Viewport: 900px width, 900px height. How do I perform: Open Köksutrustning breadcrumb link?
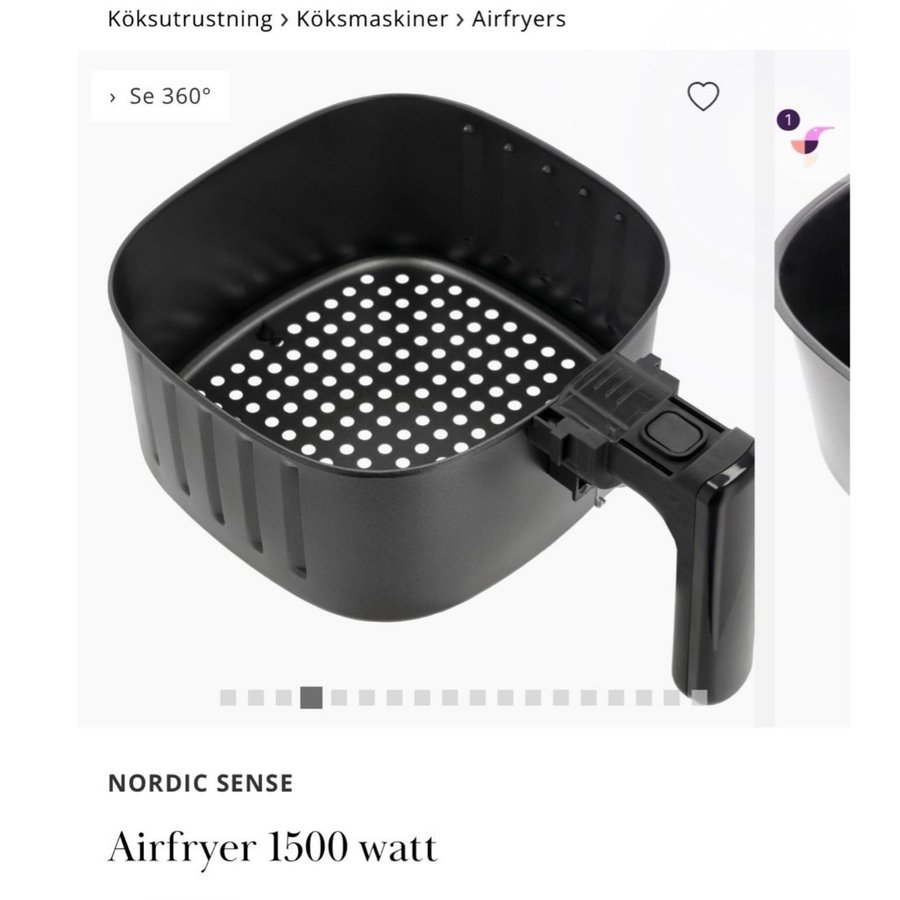[x=190, y=19]
